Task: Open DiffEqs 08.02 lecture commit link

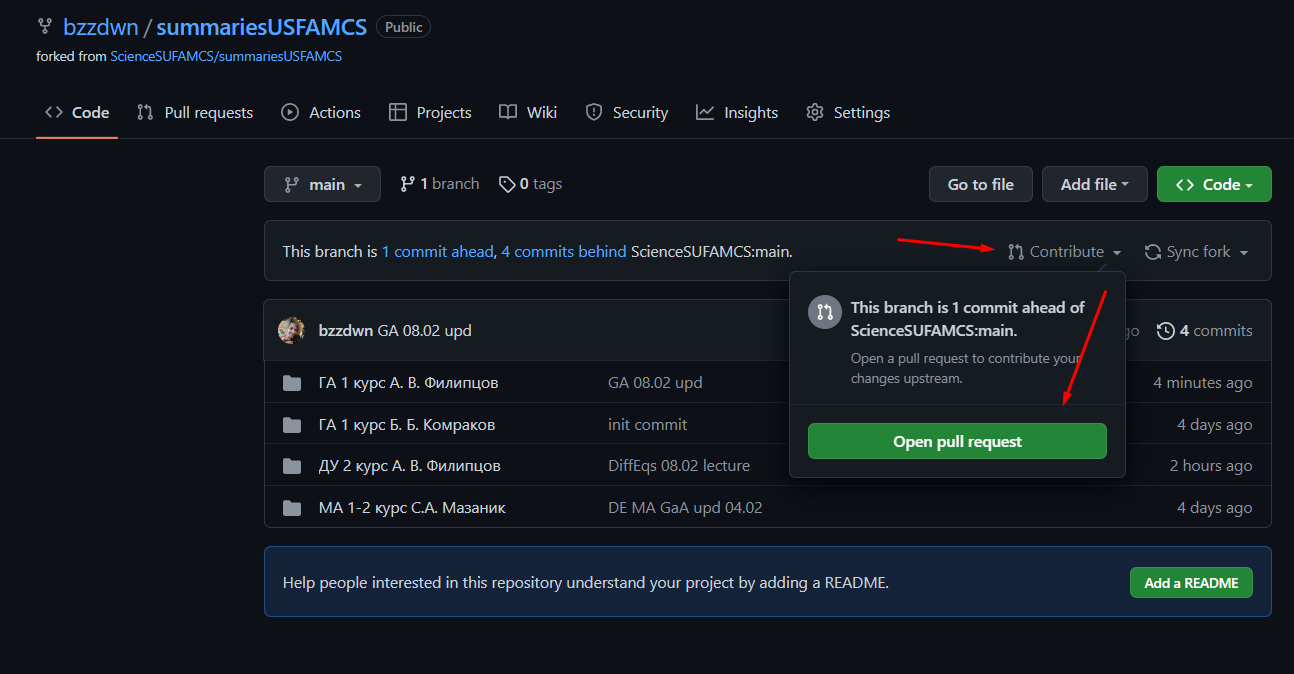Action: [679, 466]
